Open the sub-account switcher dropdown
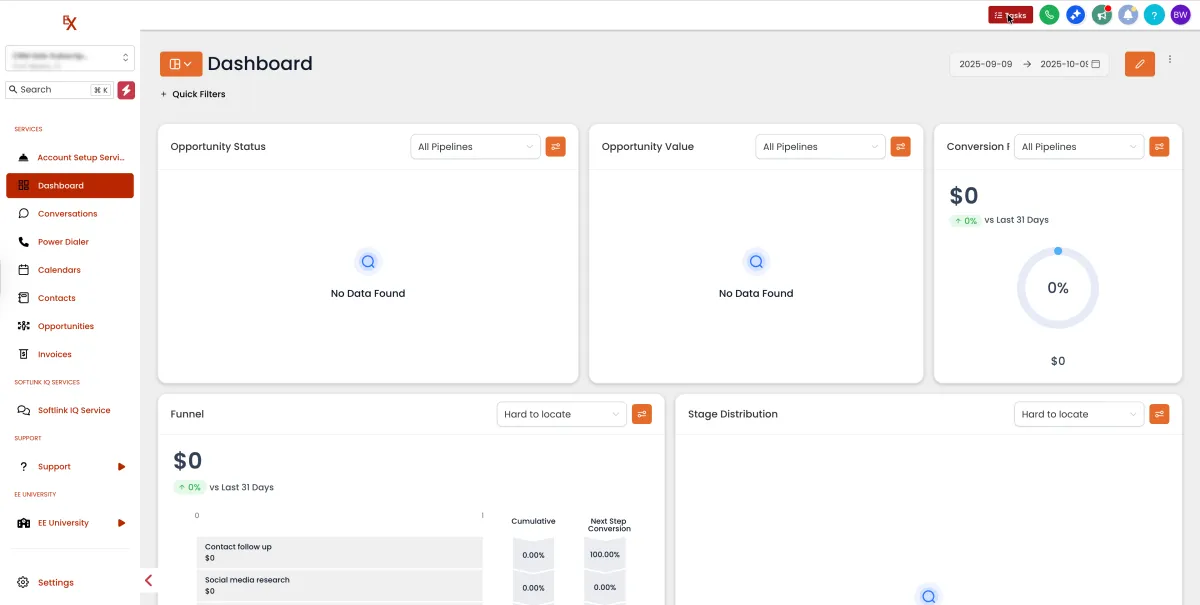1200x605 pixels. click(70, 58)
